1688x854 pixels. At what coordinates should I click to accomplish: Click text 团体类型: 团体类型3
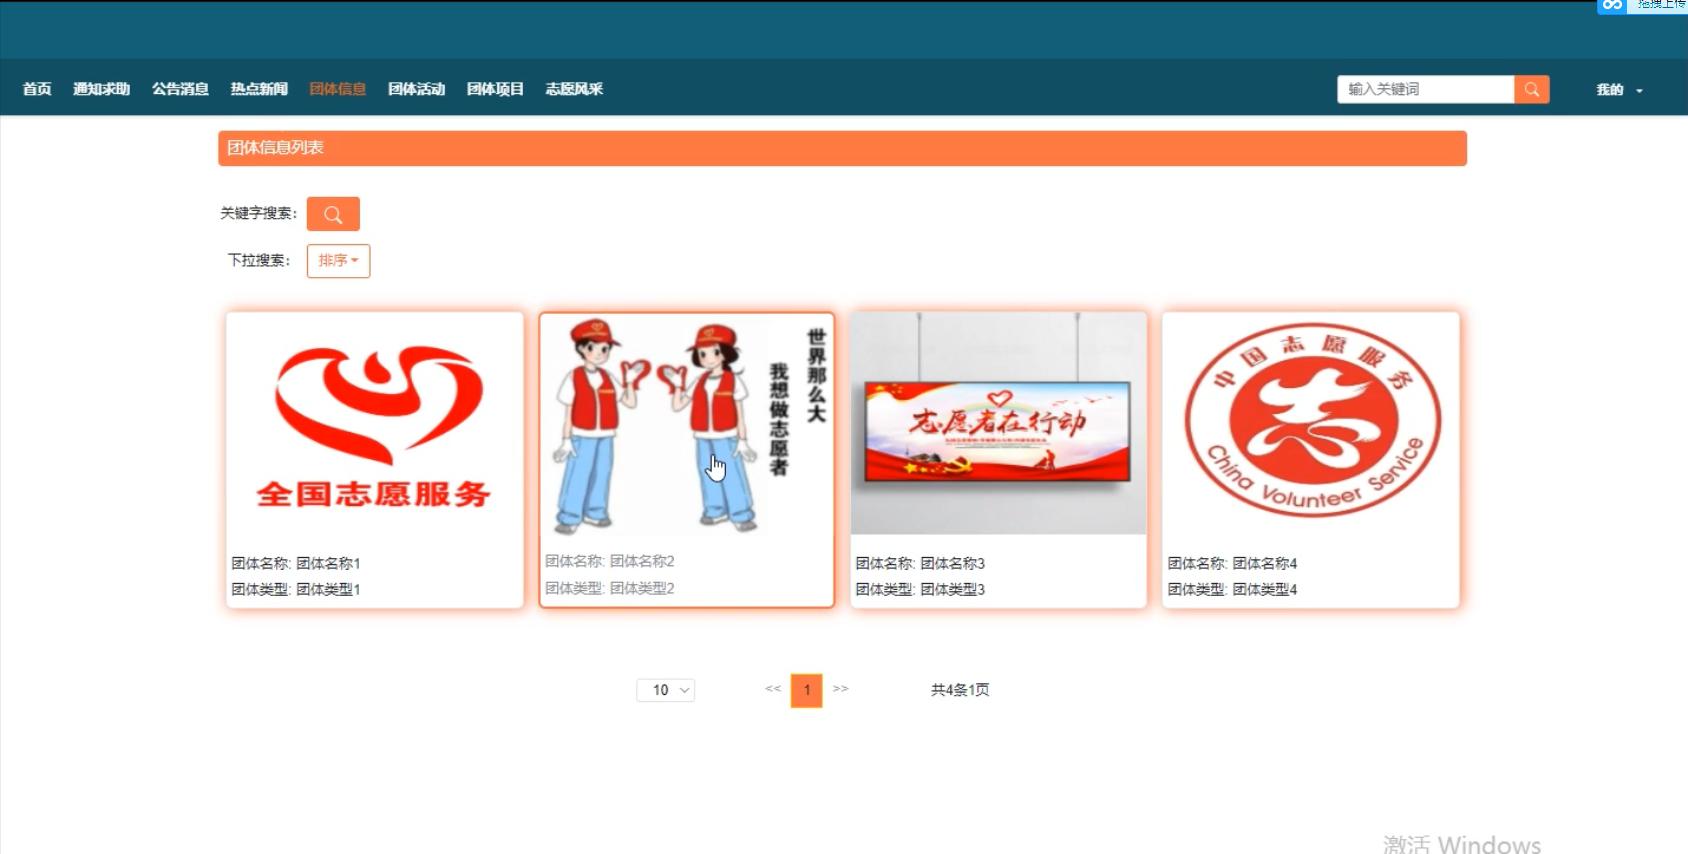[x=920, y=590]
